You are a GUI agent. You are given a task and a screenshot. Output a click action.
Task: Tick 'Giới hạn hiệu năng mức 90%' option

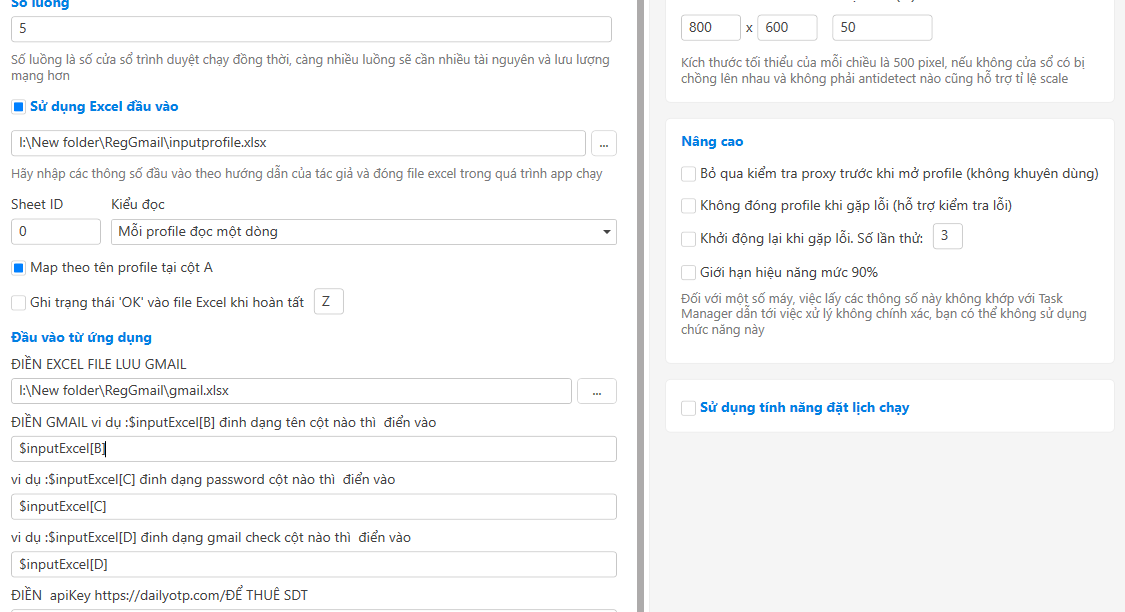pos(688,272)
